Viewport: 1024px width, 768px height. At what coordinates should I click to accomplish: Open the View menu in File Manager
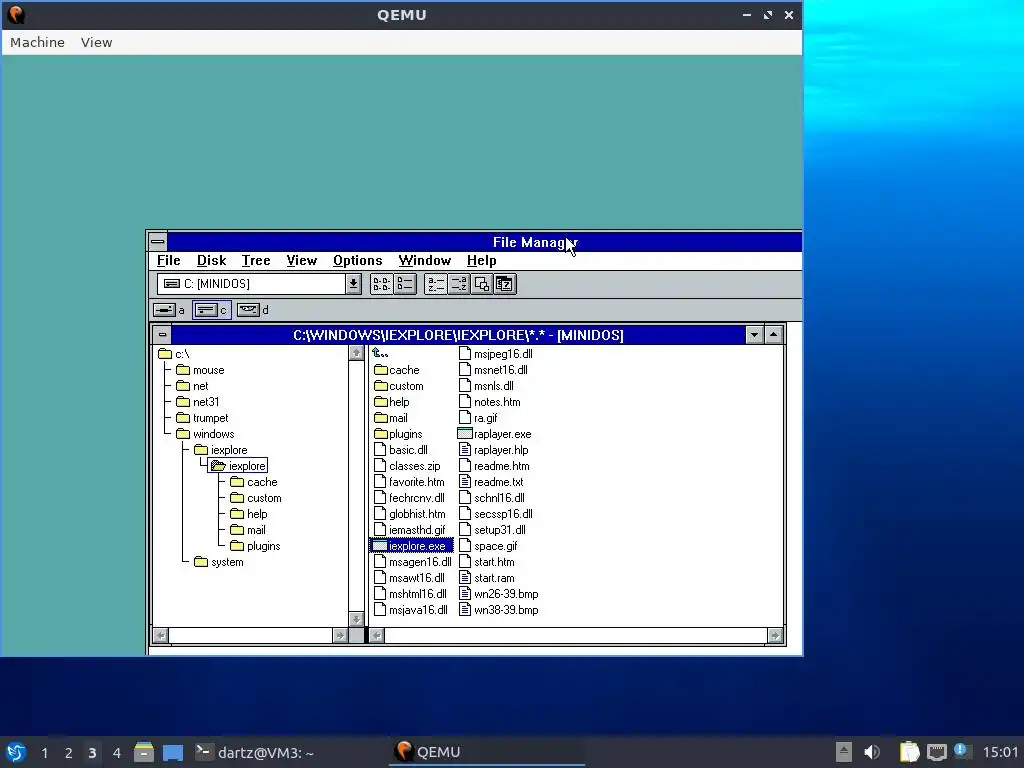click(302, 261)
